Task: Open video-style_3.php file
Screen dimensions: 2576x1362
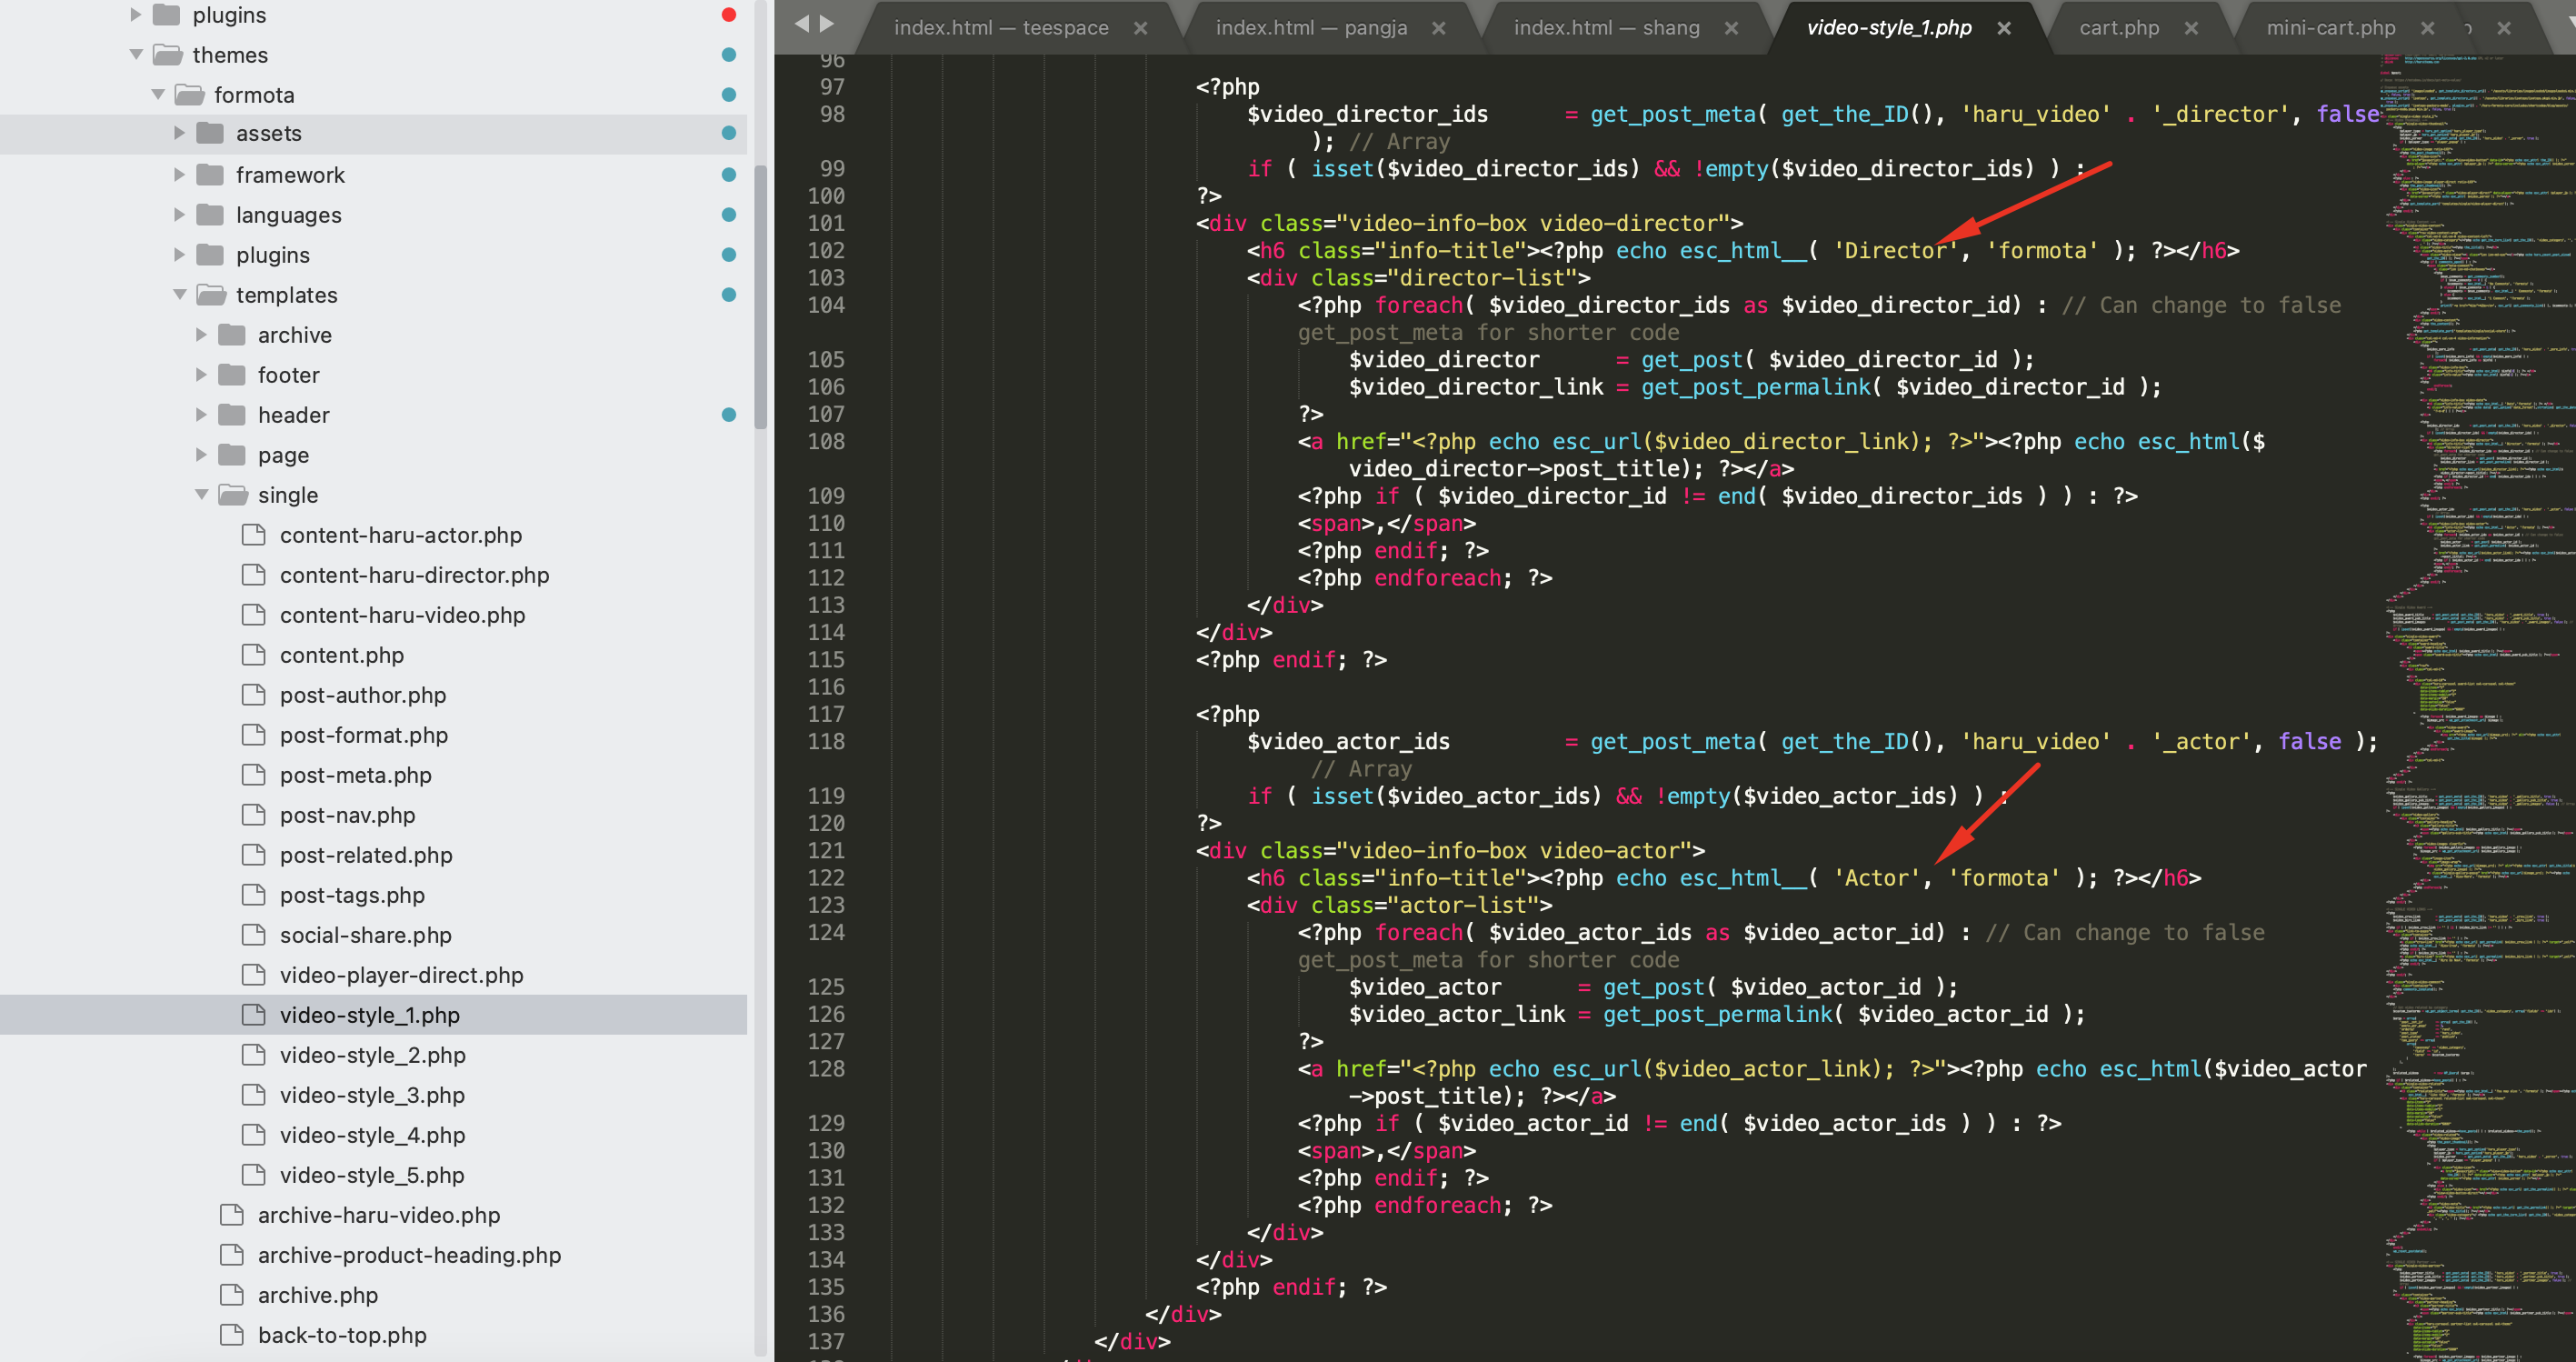Action: pyautogui.click(x=372, y=1095)
